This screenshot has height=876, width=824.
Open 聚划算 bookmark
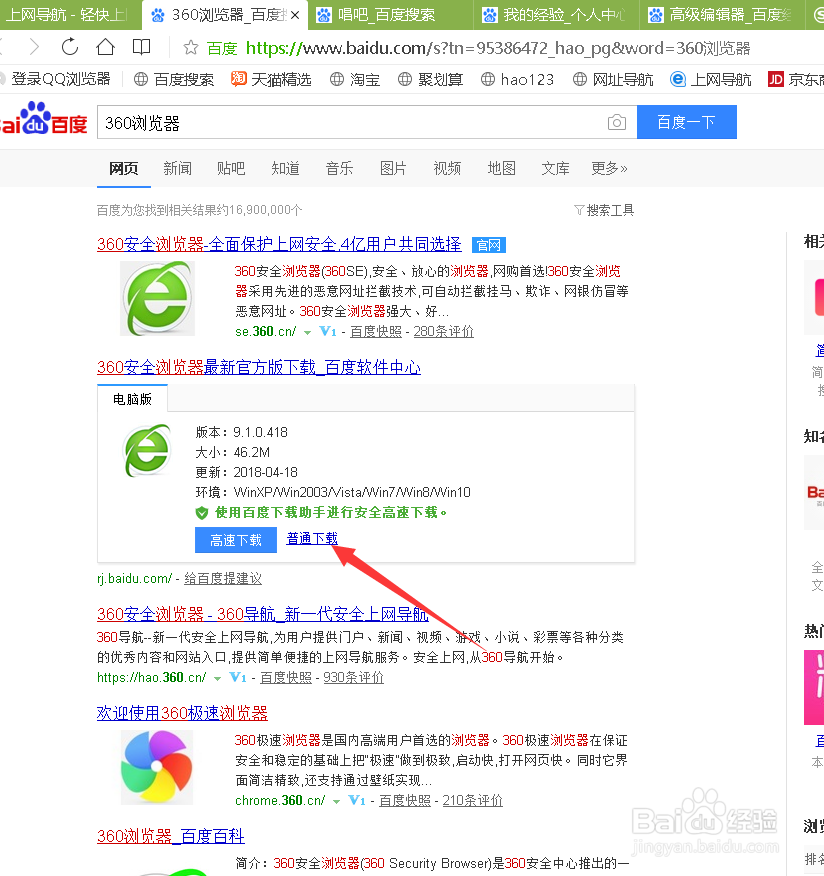tap(430, 79)
